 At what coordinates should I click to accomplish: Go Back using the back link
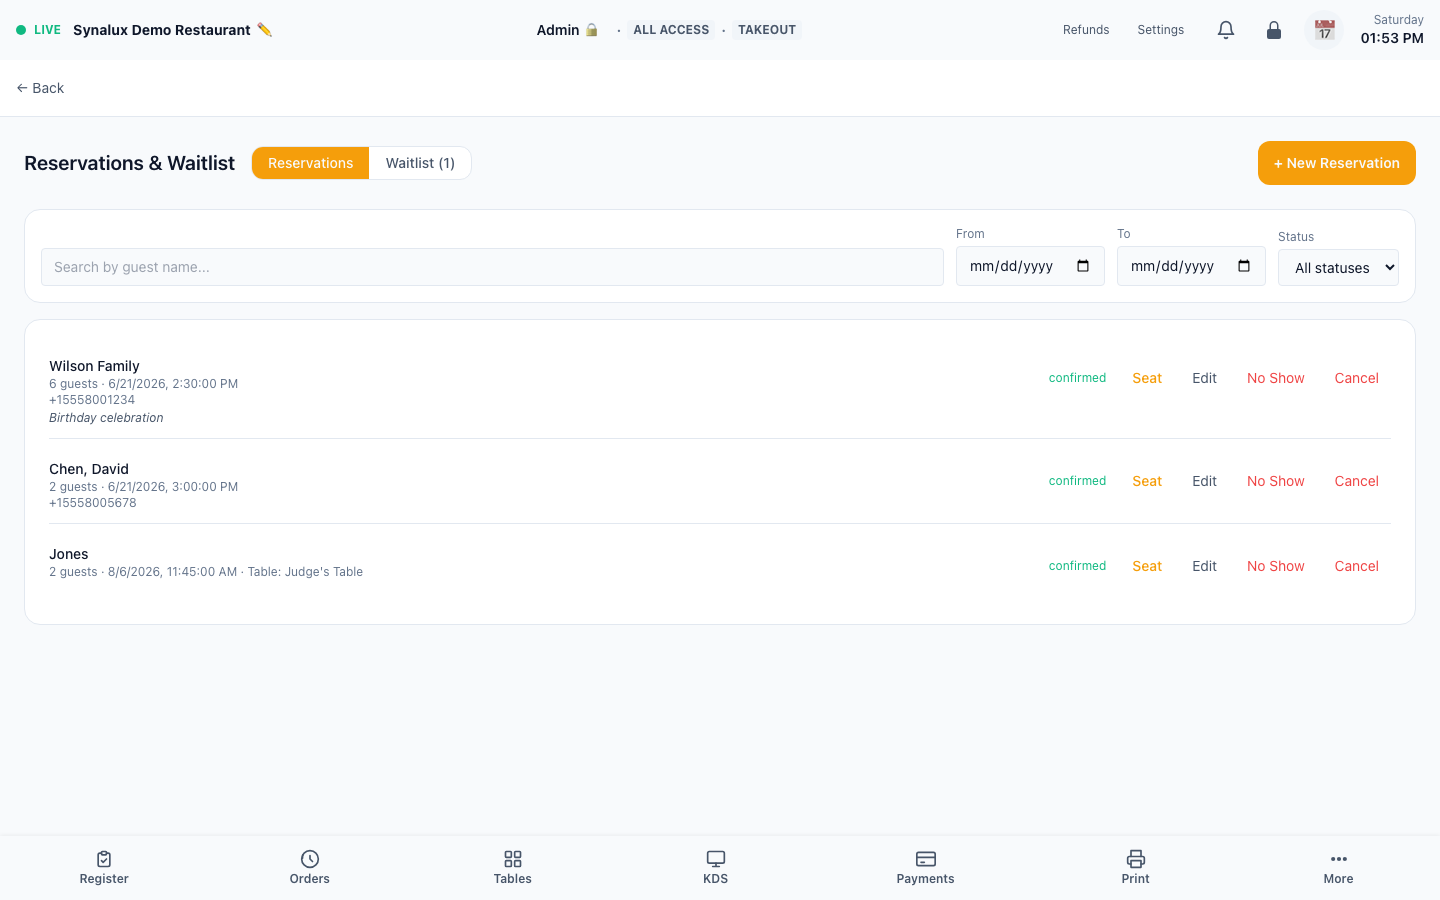tap(40, 88)
